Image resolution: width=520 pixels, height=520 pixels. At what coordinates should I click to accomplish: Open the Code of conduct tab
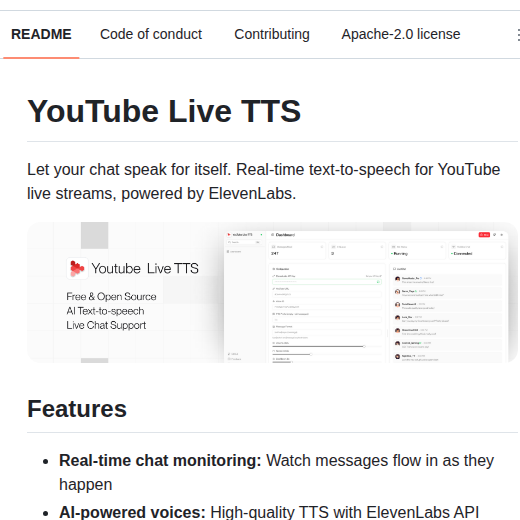(151, 34)
